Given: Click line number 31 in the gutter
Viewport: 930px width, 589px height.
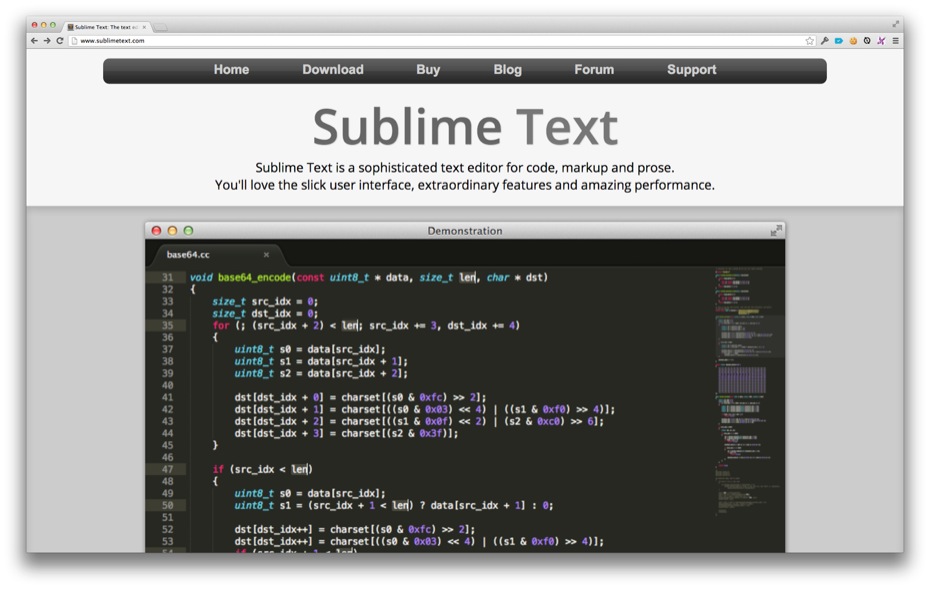Looking at the screenshot, I should (x=167, y=277).
